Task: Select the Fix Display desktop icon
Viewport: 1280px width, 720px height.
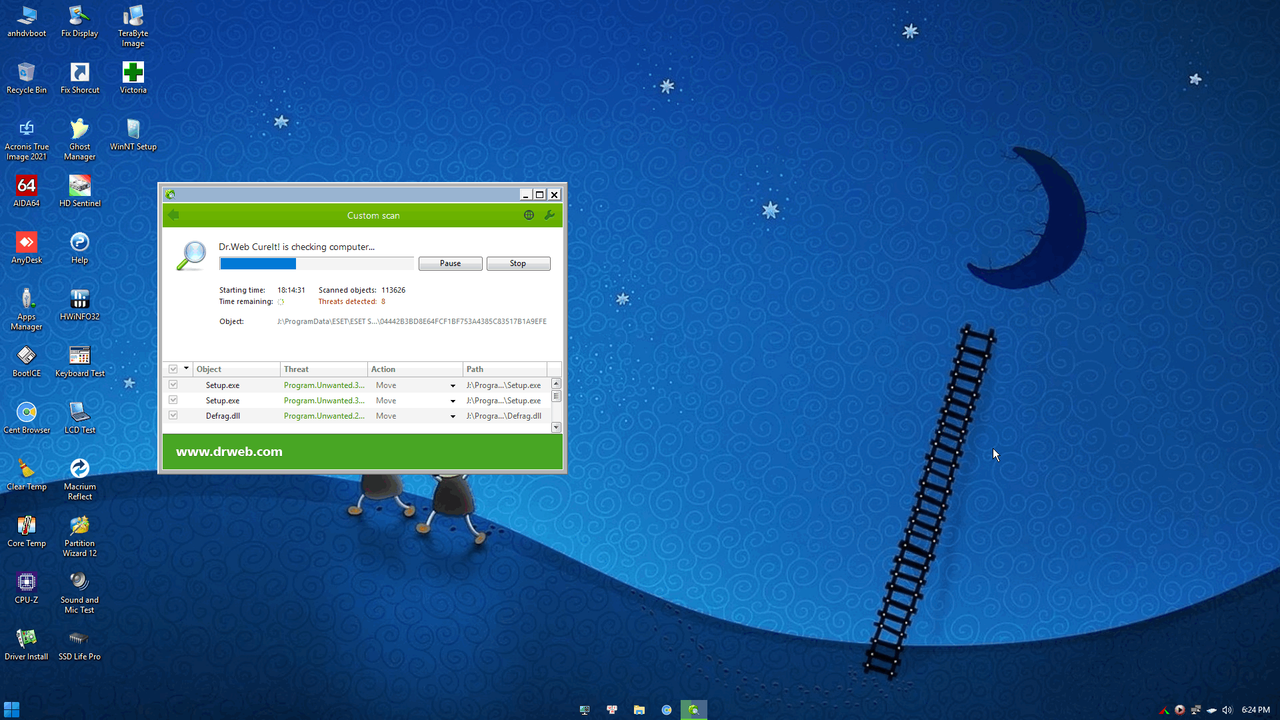Action: coord(80,20)
